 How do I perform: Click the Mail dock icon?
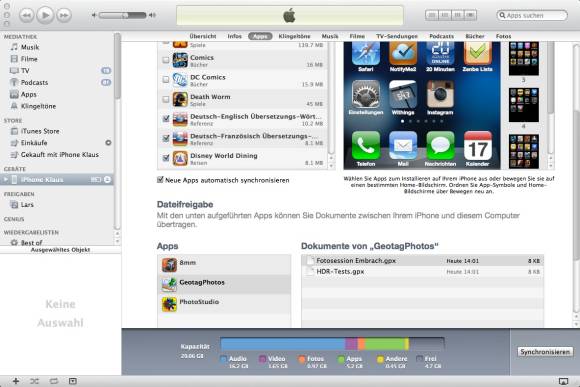[x=403, y=145]
